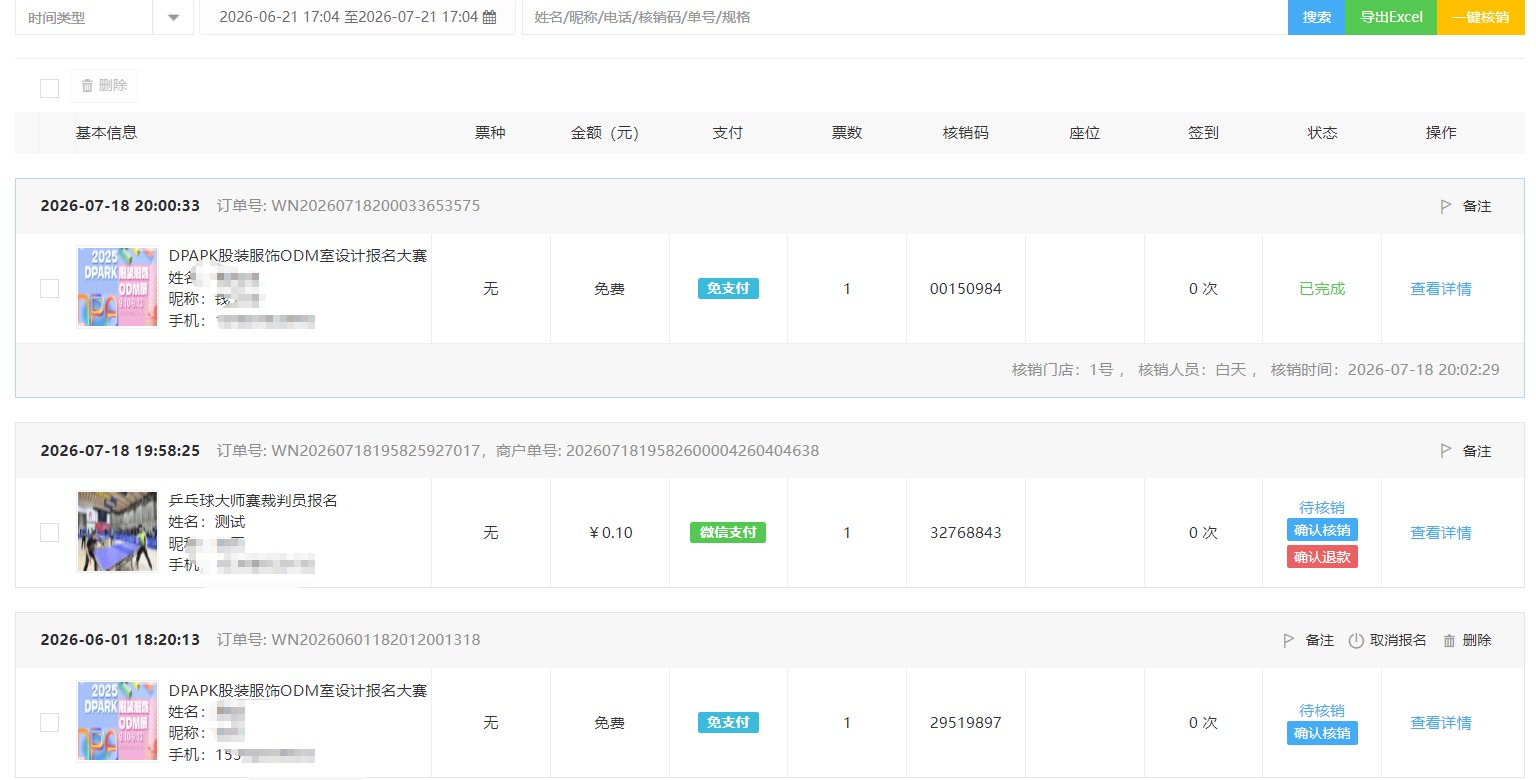Click 待核销 status on the 32768843 row

pyautogui.click(x=1322, y=507)
